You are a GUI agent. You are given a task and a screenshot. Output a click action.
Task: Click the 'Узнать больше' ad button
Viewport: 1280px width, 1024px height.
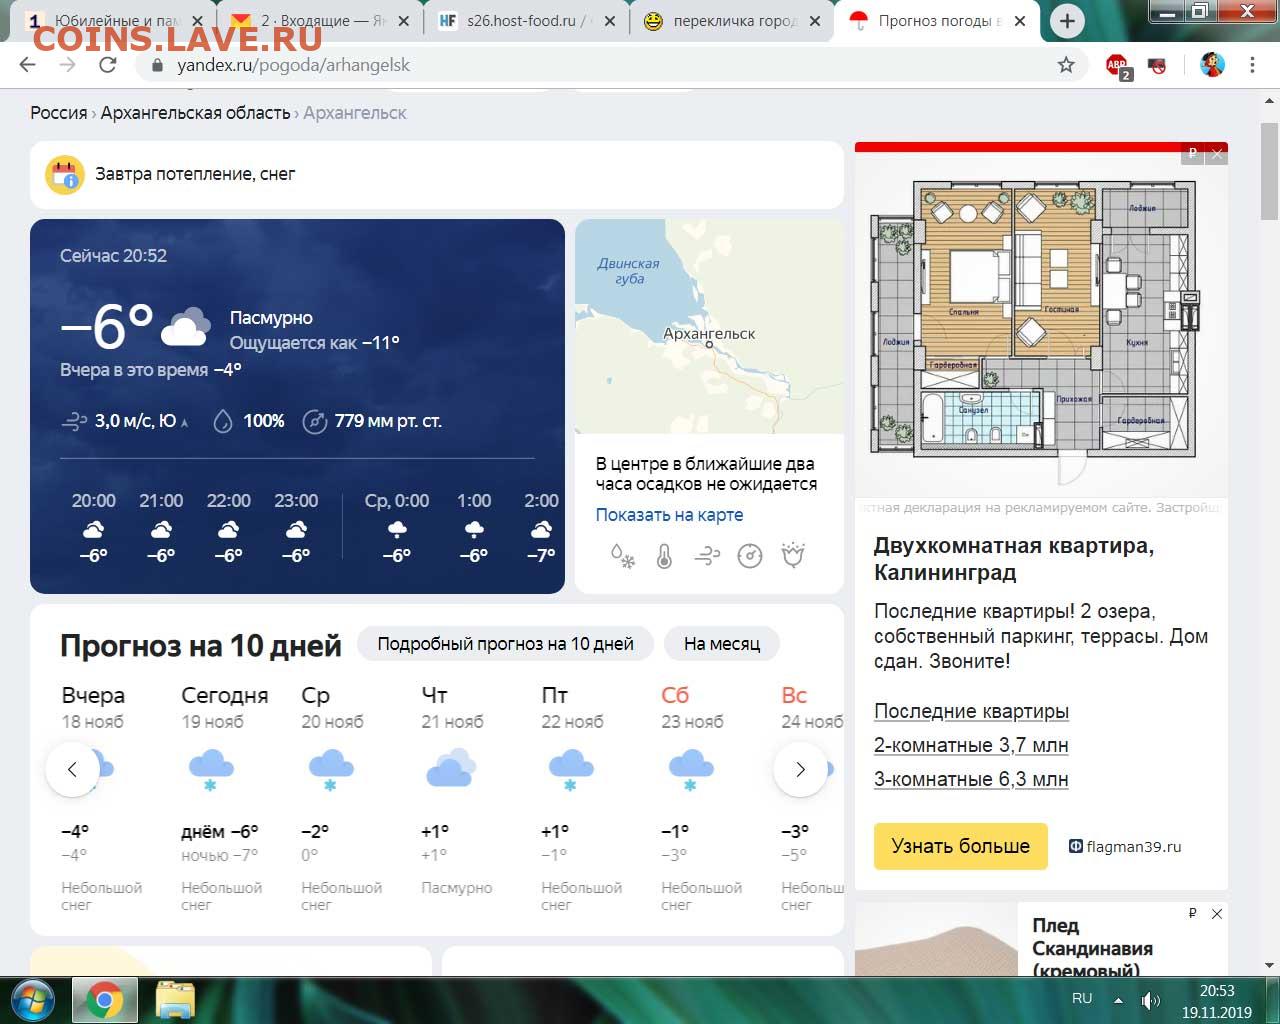pos(960,846)
